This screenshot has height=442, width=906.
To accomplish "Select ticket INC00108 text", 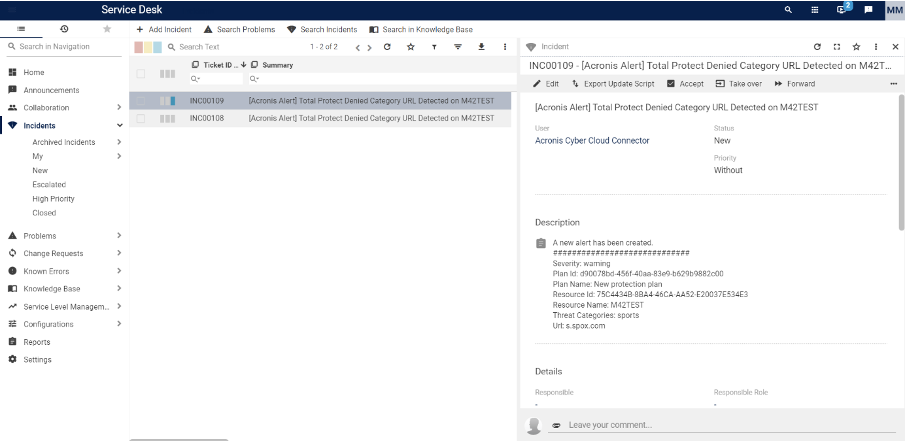I will pos(207,118).
